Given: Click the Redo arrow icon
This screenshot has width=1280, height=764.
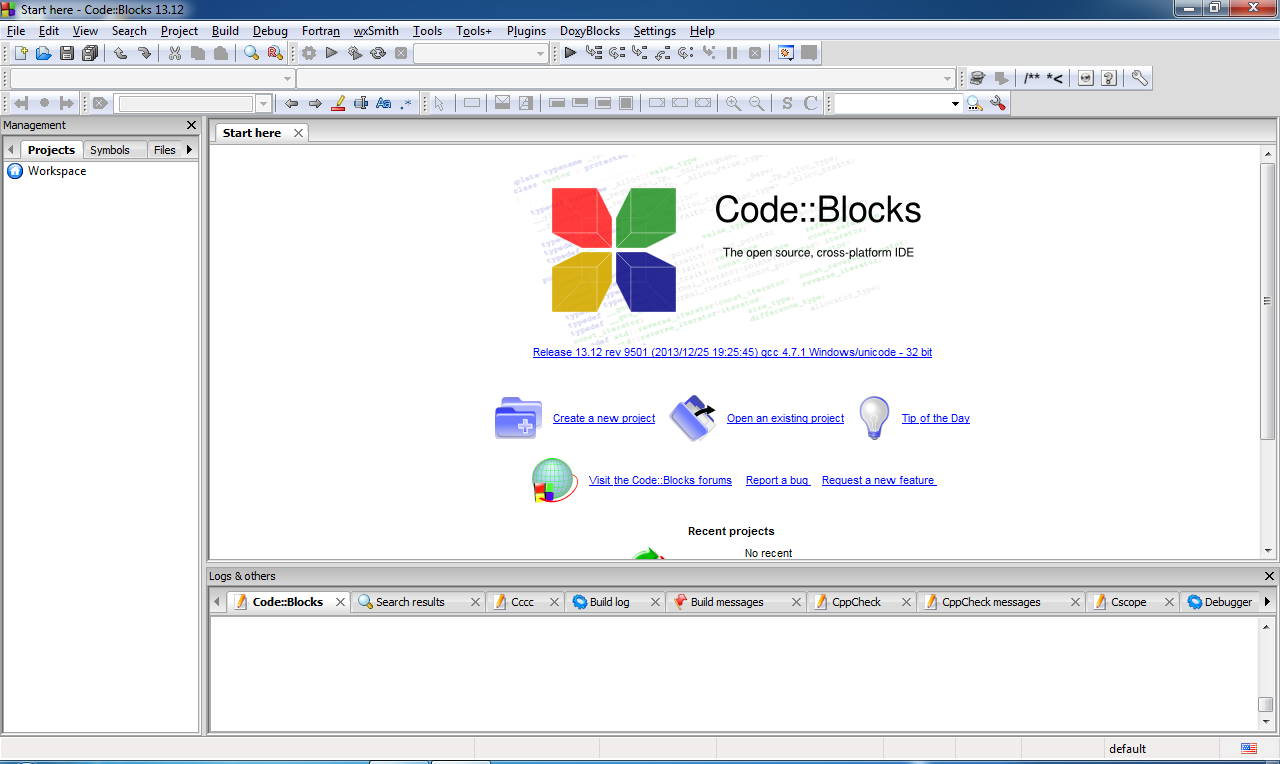Looking at the screenshot, I should pyautogui.click(x=144, y=53).
